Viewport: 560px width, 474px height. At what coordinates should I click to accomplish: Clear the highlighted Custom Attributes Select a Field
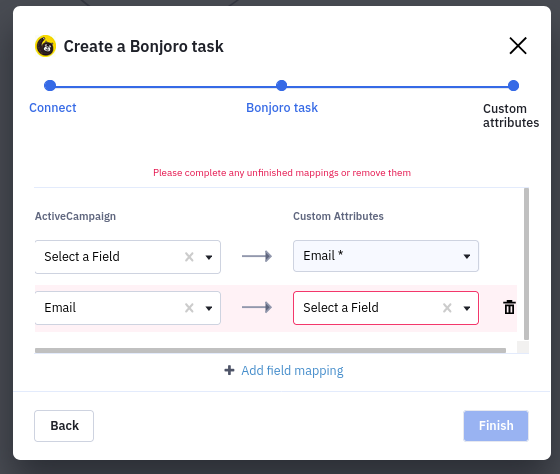pyautogui.click(x=447, y=308)
